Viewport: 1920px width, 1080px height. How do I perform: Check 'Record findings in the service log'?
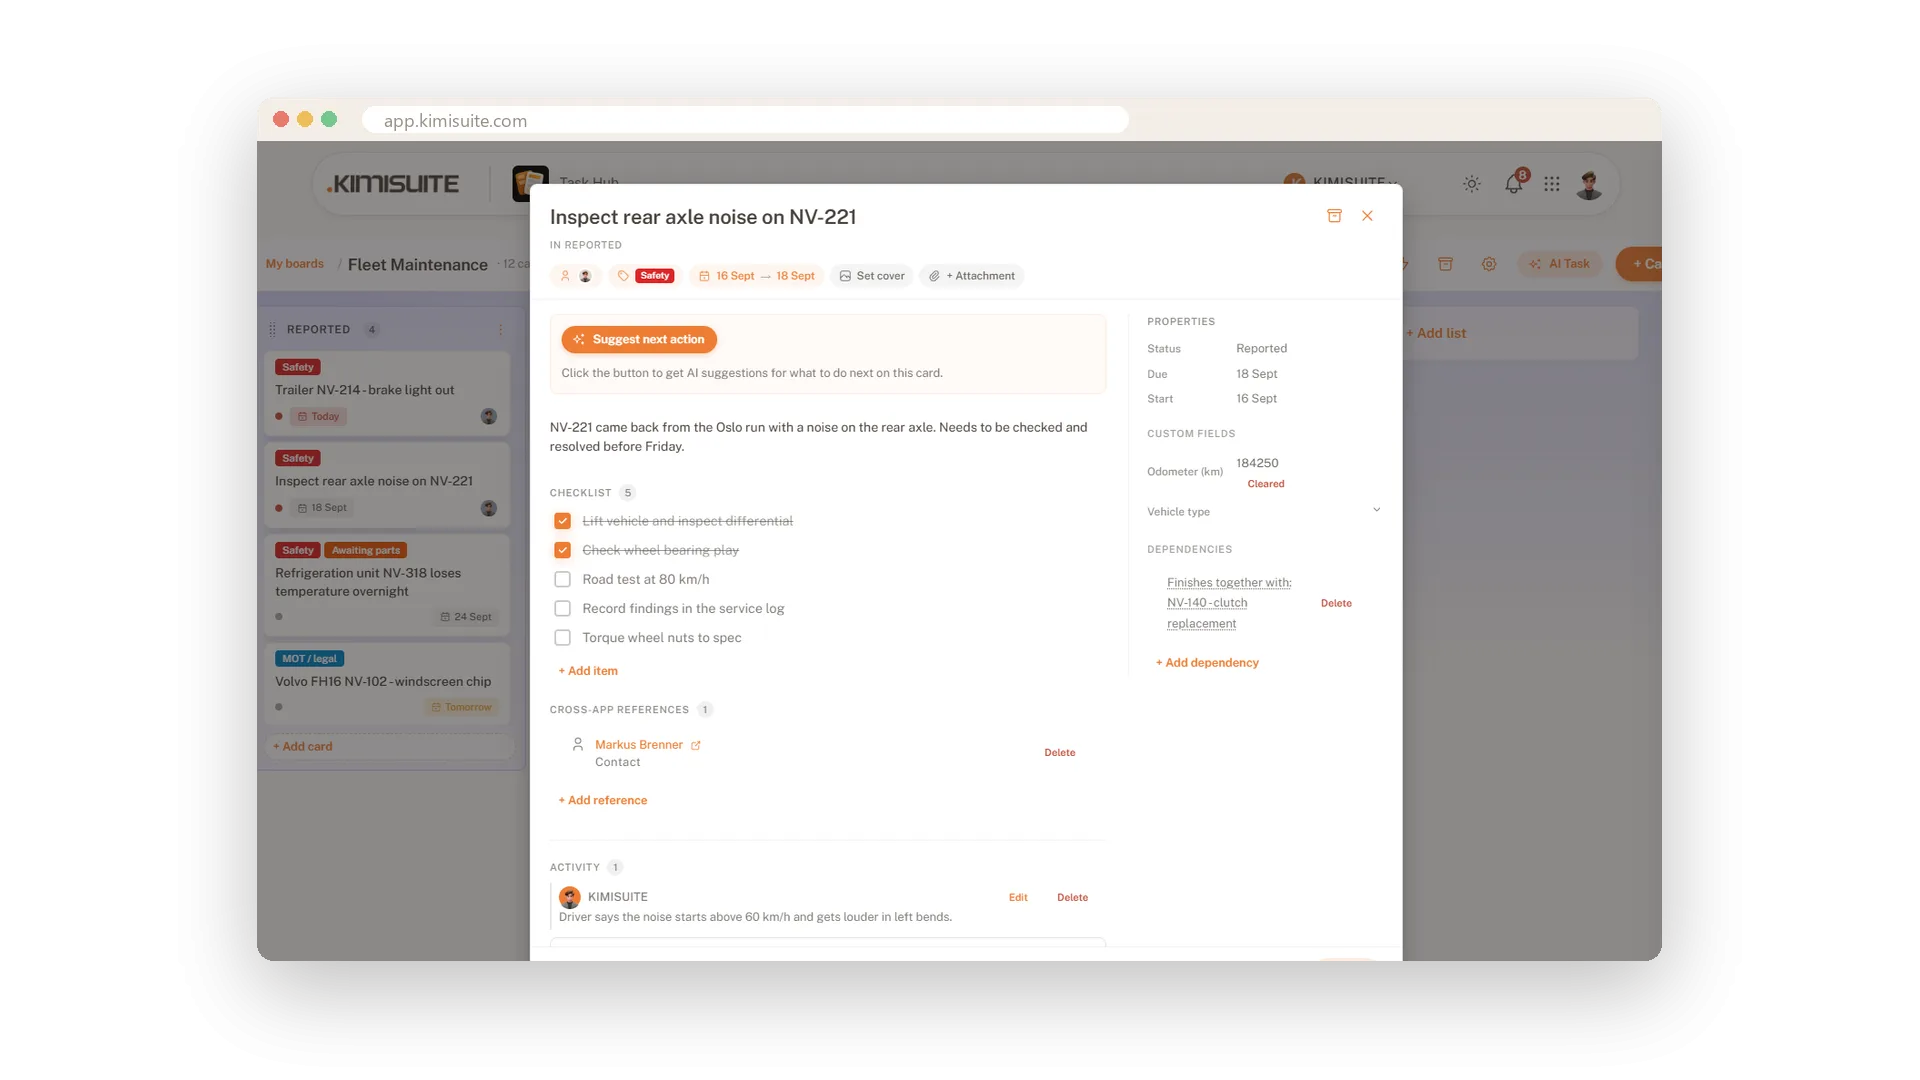(x=563, y=609)
